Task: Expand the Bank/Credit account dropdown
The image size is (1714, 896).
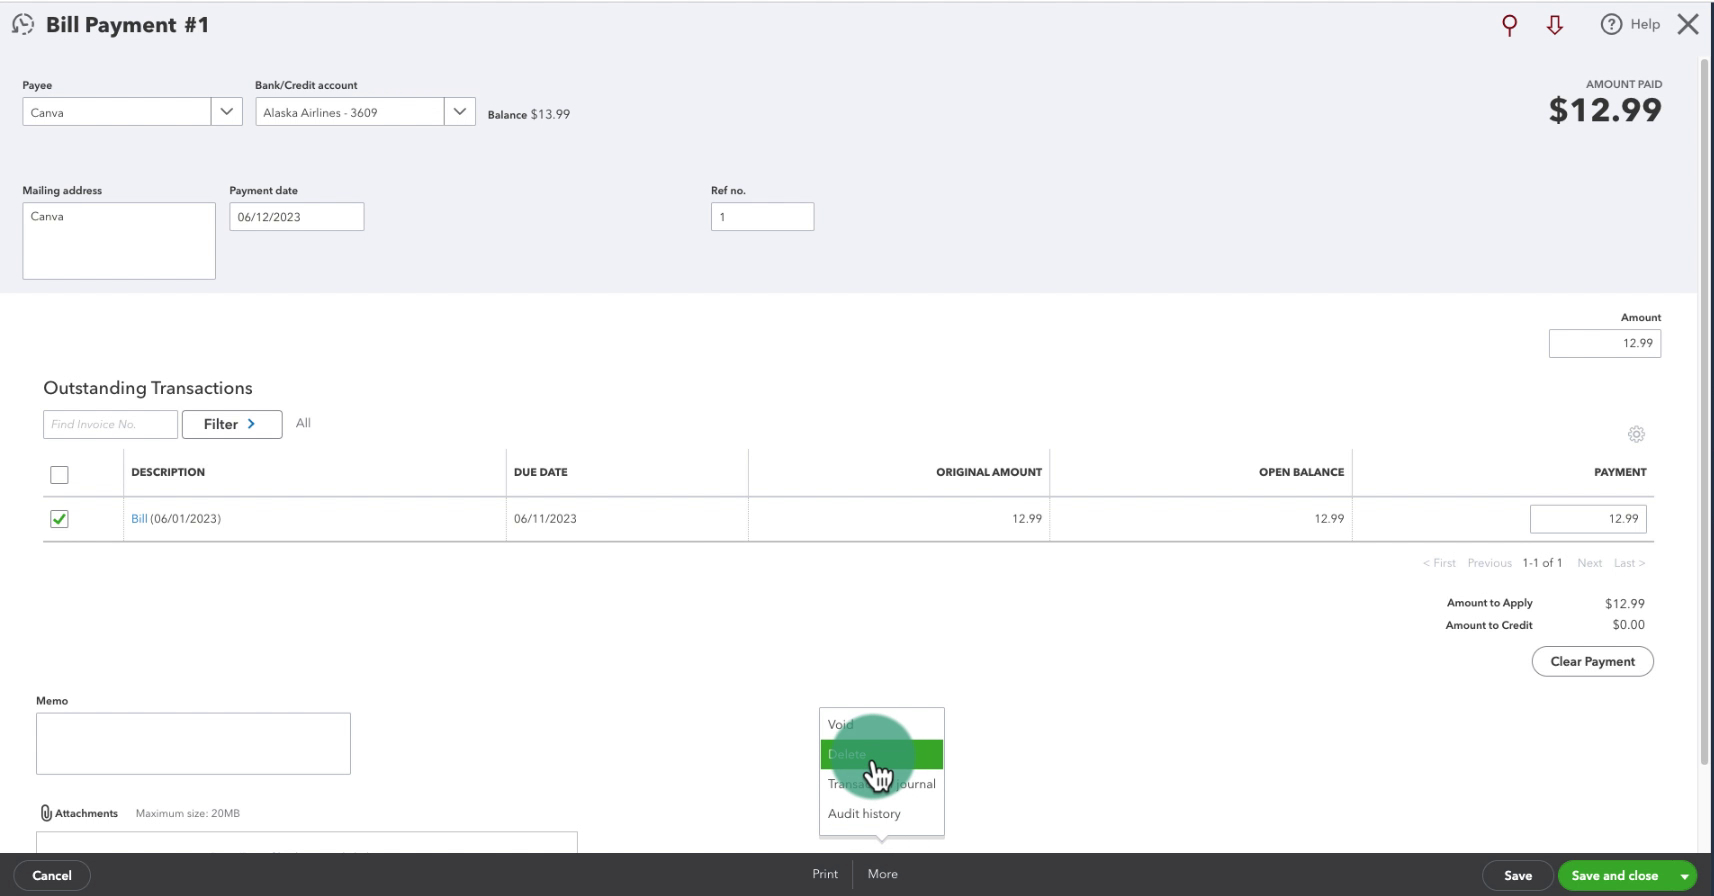Action: point(459,112)
